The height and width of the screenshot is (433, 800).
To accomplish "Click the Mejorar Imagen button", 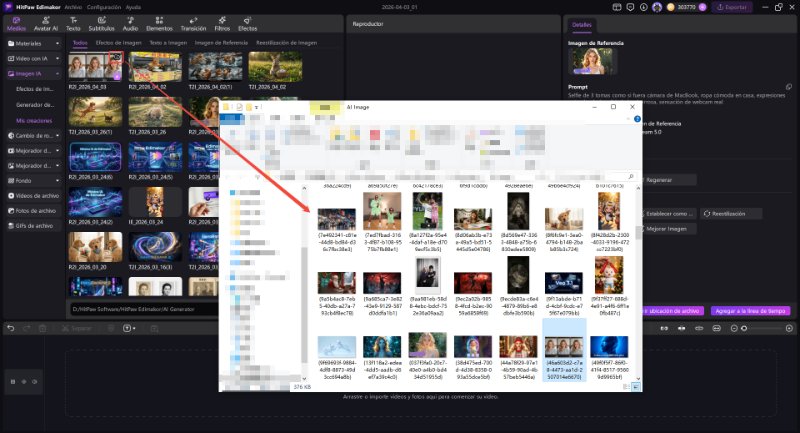I will click(x=670, y=229).
